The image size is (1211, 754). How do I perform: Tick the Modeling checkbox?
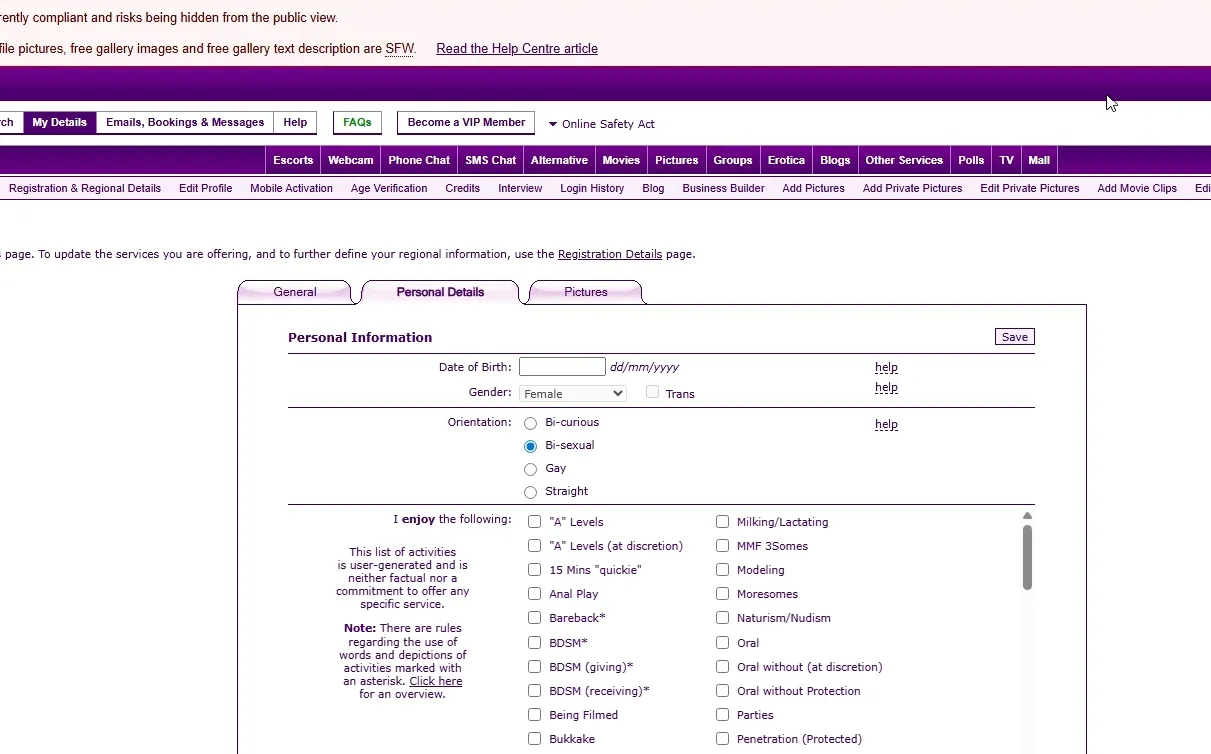pyautogui.click(x=722, y=570)
